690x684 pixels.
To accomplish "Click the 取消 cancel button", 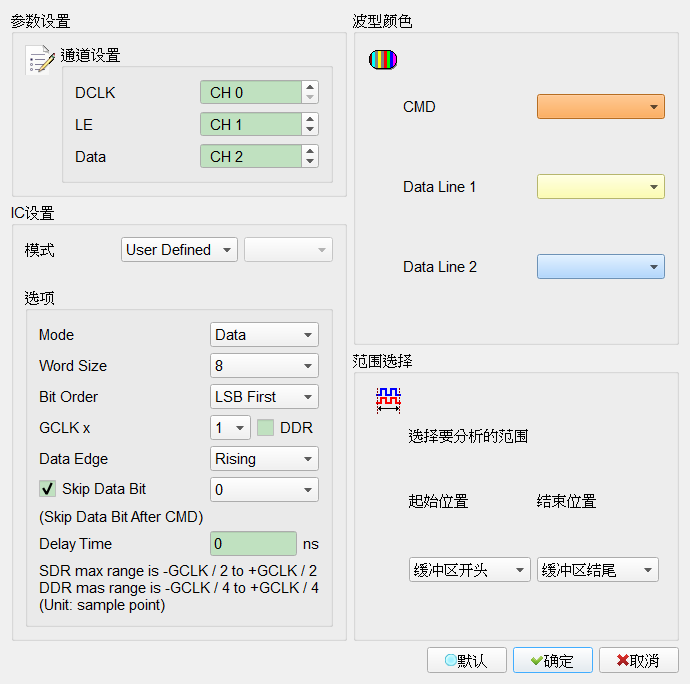I will tap(639, 660).
